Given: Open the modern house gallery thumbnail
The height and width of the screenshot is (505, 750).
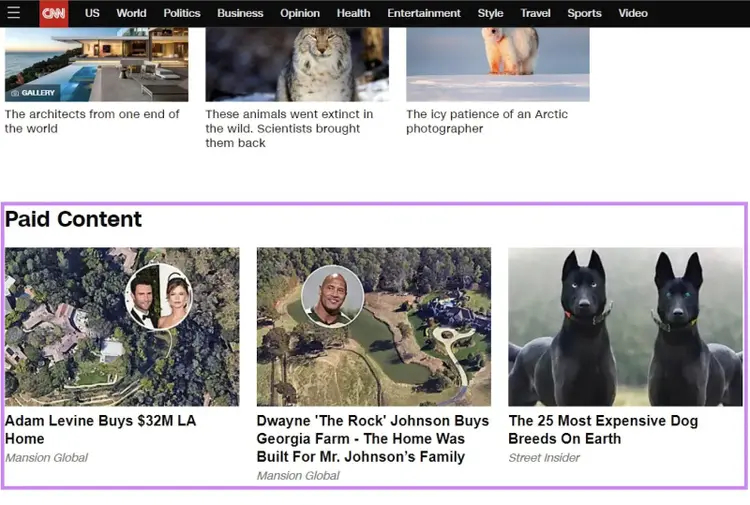Looking at the screenshot, I should (x=97, y=64).
